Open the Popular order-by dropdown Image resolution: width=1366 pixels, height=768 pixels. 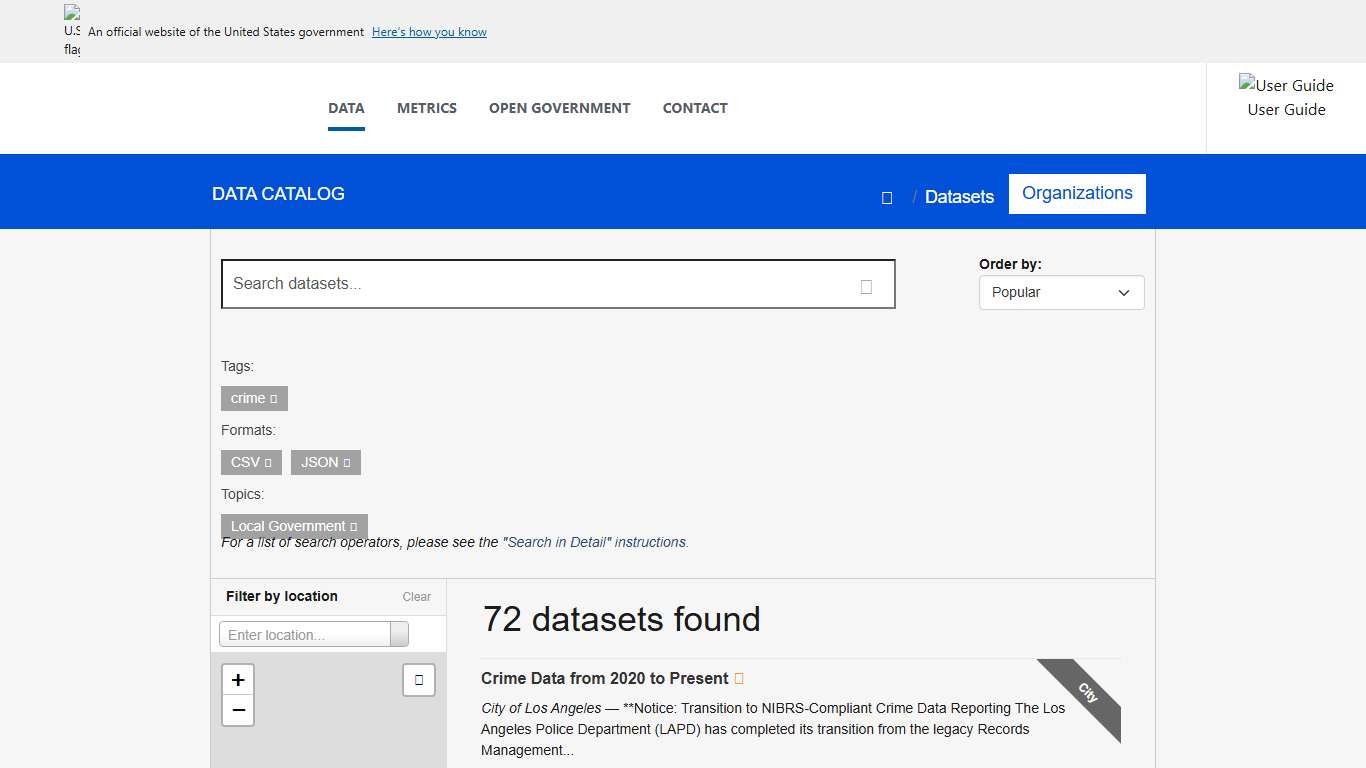coord(1061,292)
